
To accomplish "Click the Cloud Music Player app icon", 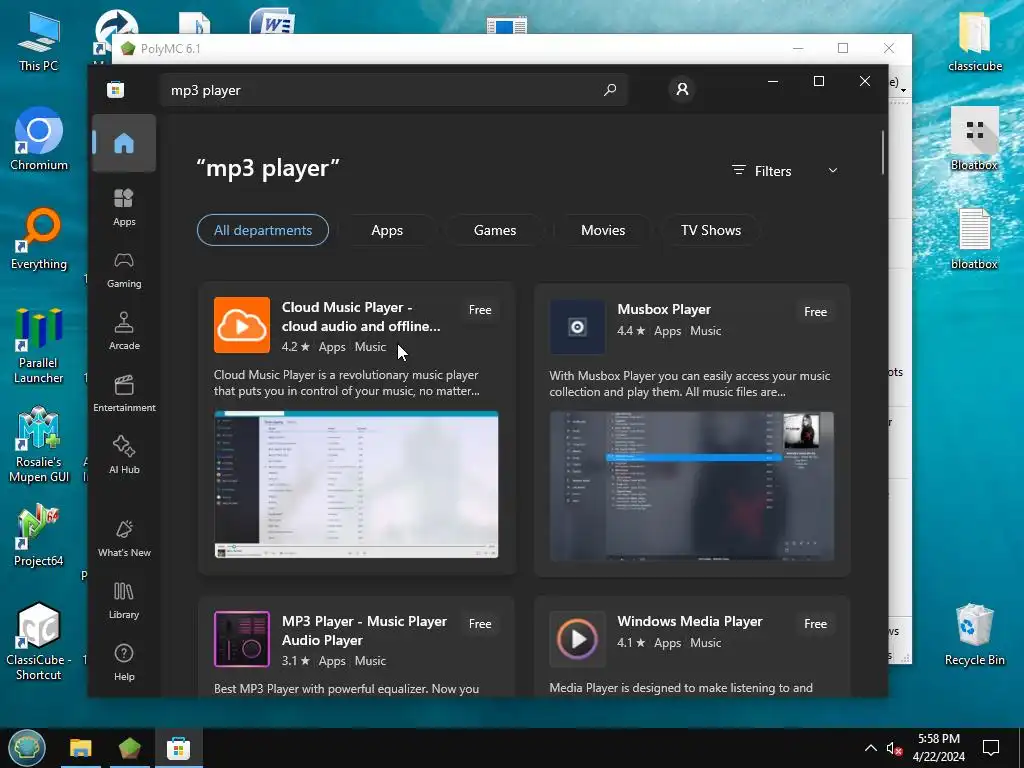I will point(242,325).
